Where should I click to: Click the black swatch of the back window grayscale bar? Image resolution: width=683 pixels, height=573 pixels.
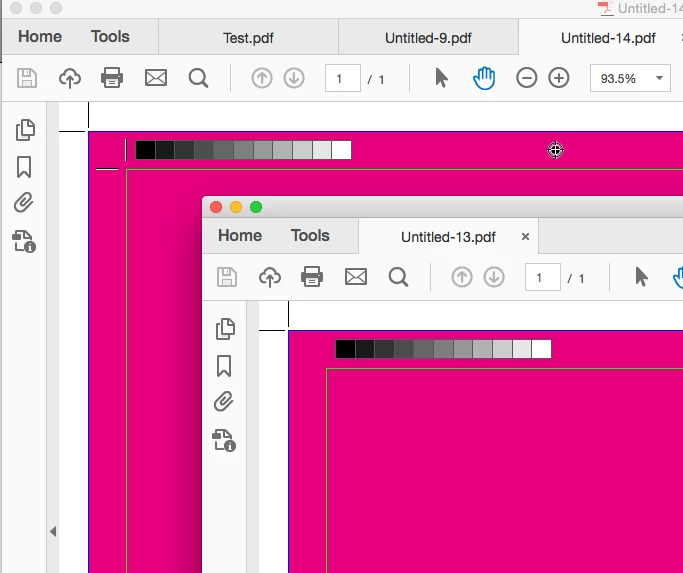pos(145,150)
